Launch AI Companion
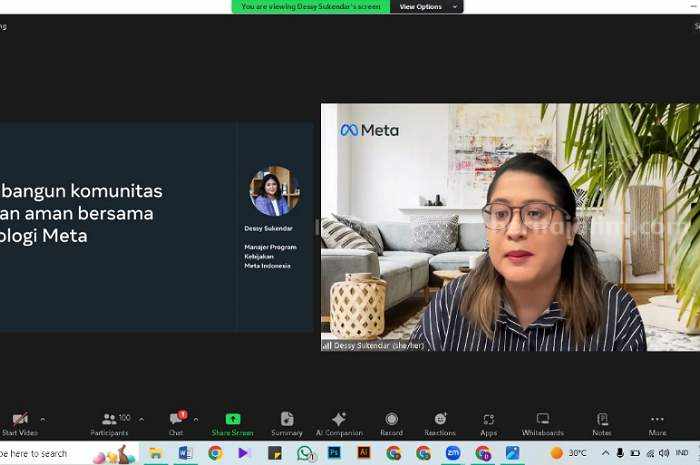 click(339, 424)
